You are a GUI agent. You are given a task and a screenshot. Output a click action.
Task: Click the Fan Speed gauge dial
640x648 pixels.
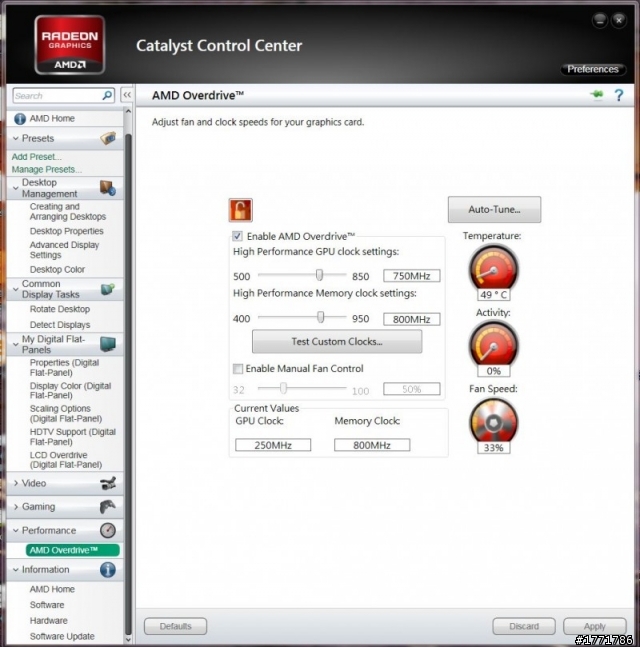pos(493,422)
